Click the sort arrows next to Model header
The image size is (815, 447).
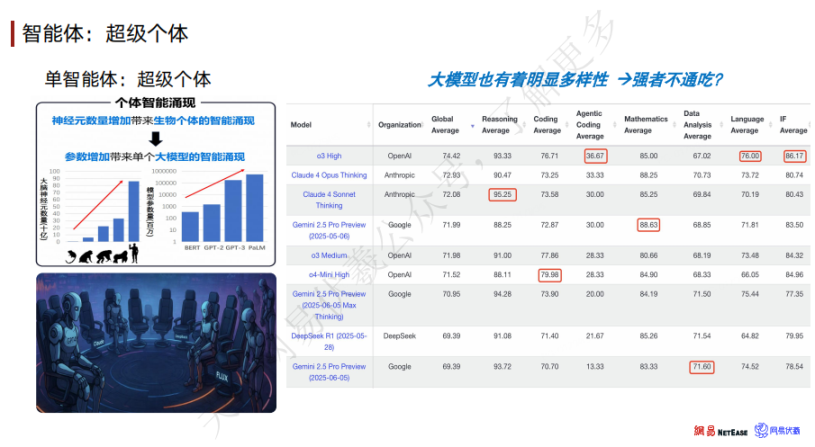coord(369,125)
